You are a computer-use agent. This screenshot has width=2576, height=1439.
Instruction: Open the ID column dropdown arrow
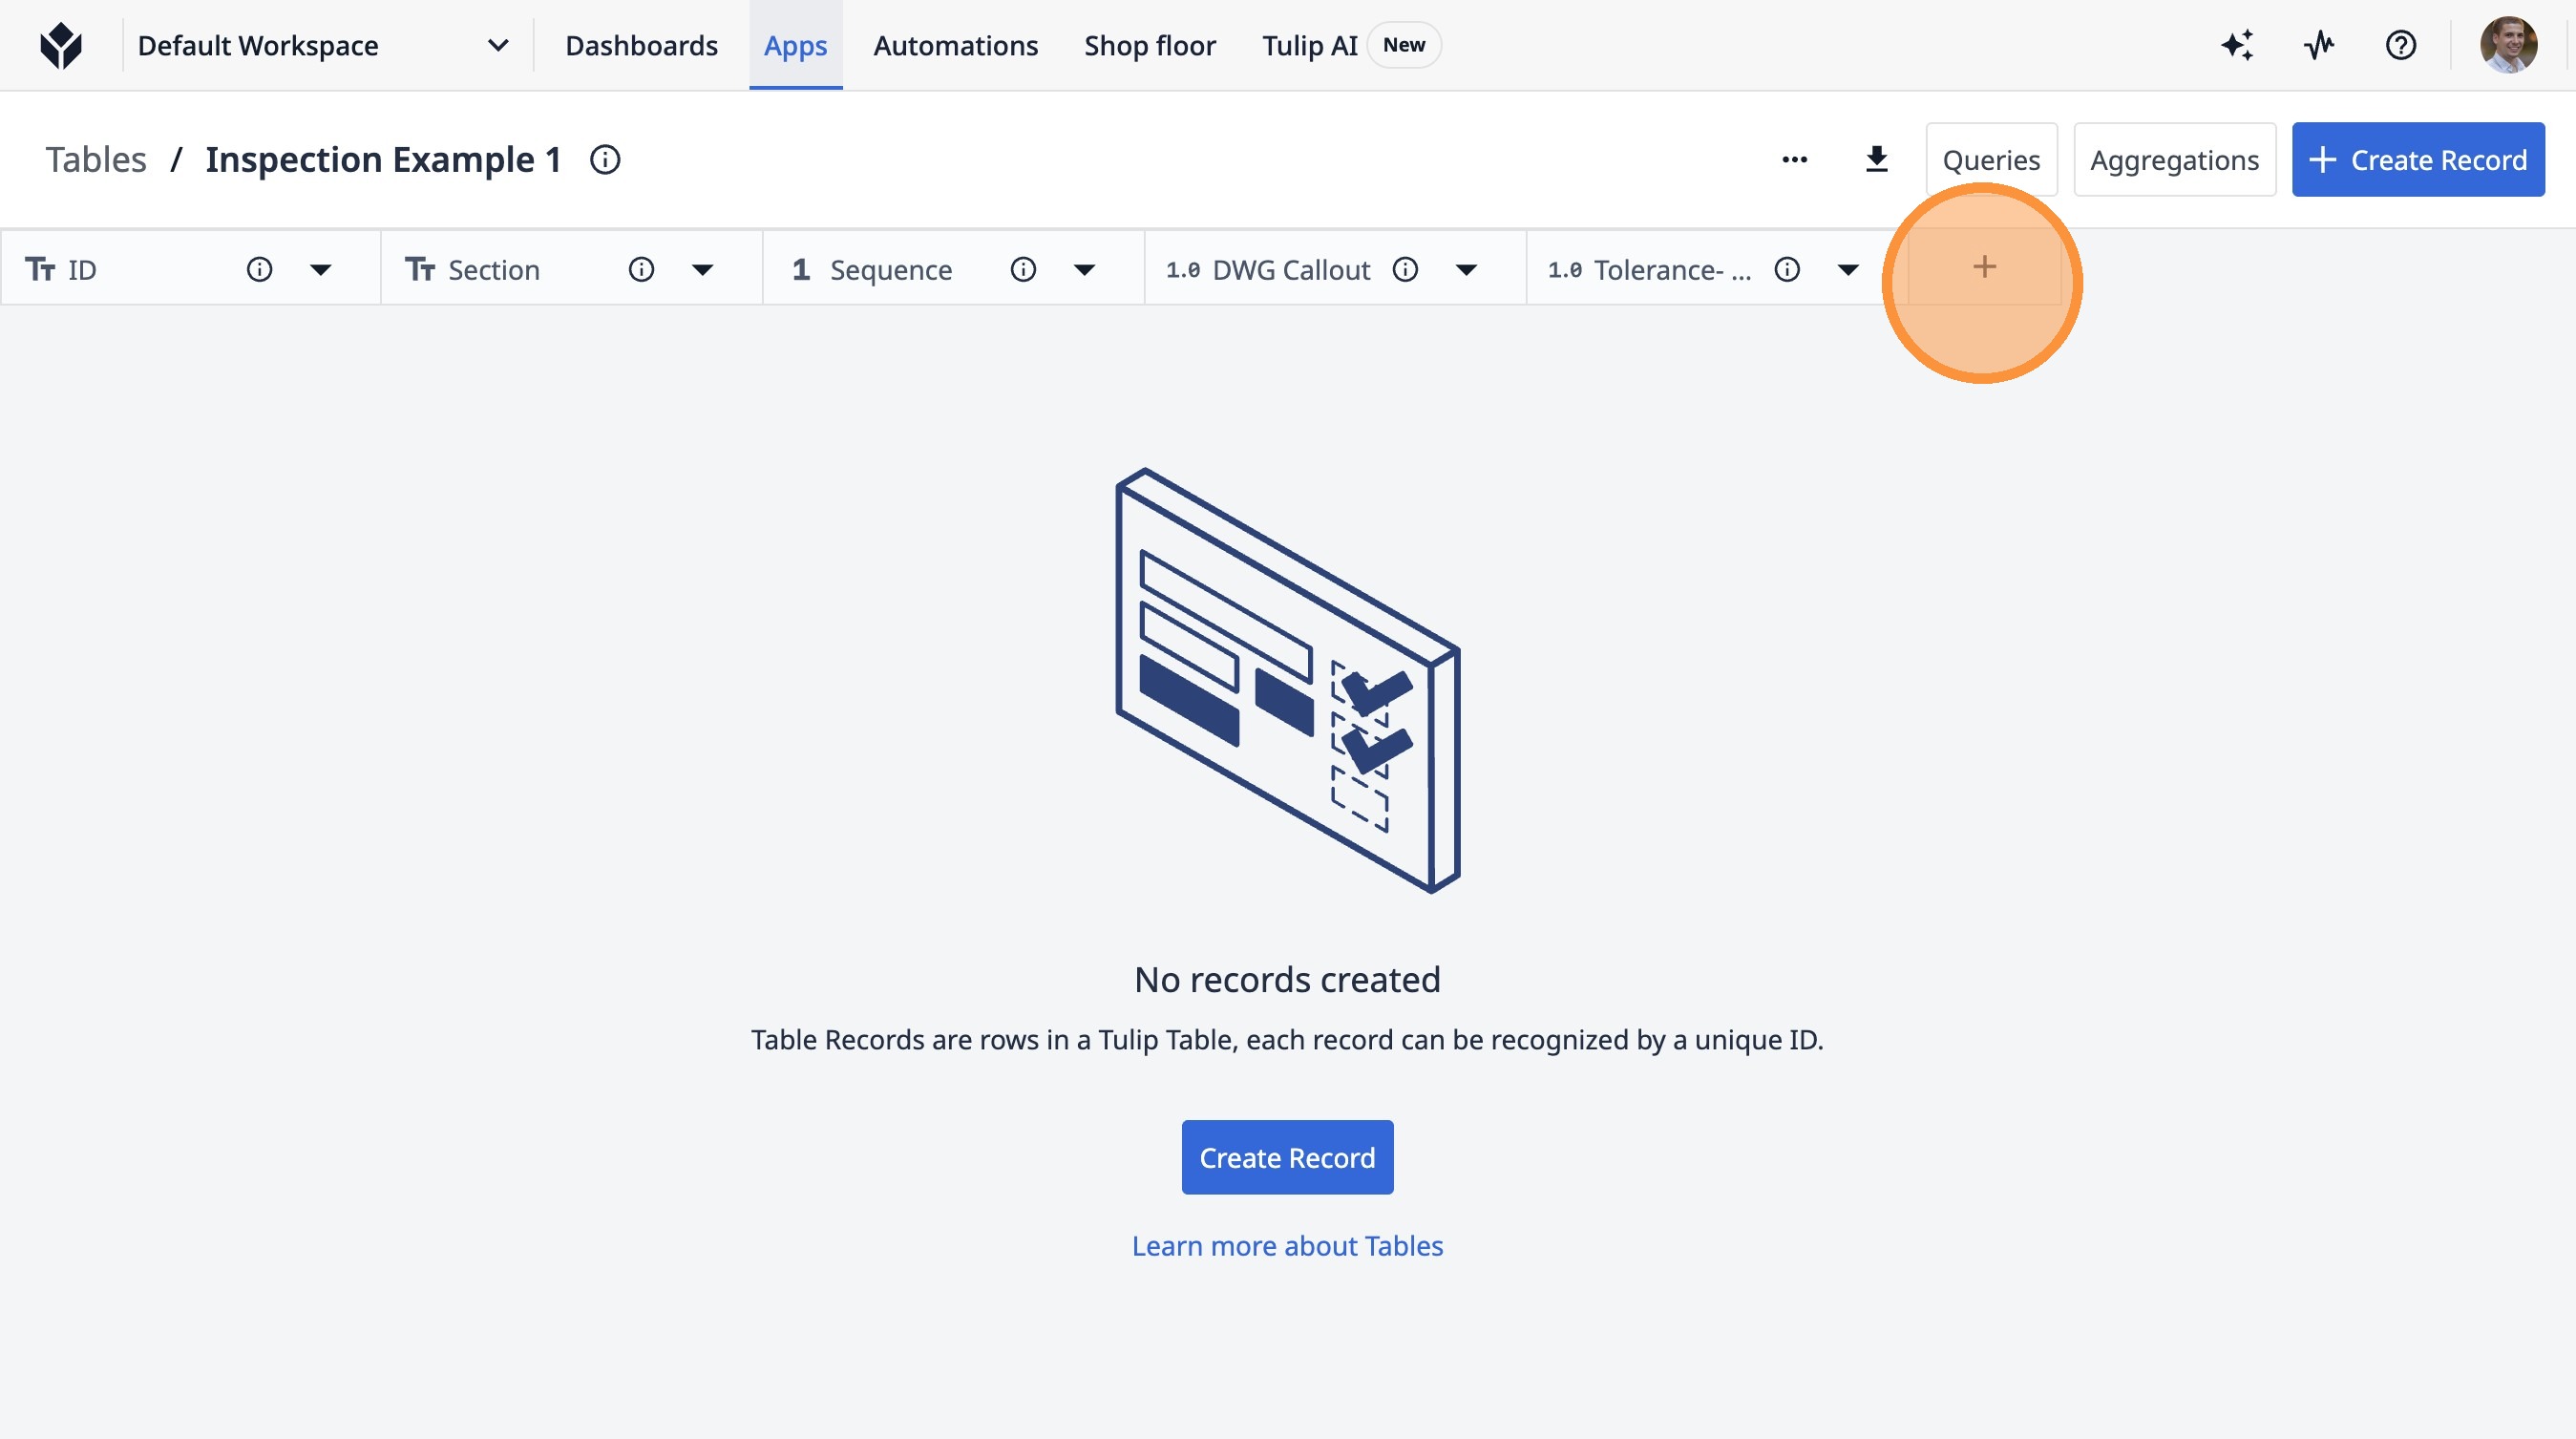(320, 269)
